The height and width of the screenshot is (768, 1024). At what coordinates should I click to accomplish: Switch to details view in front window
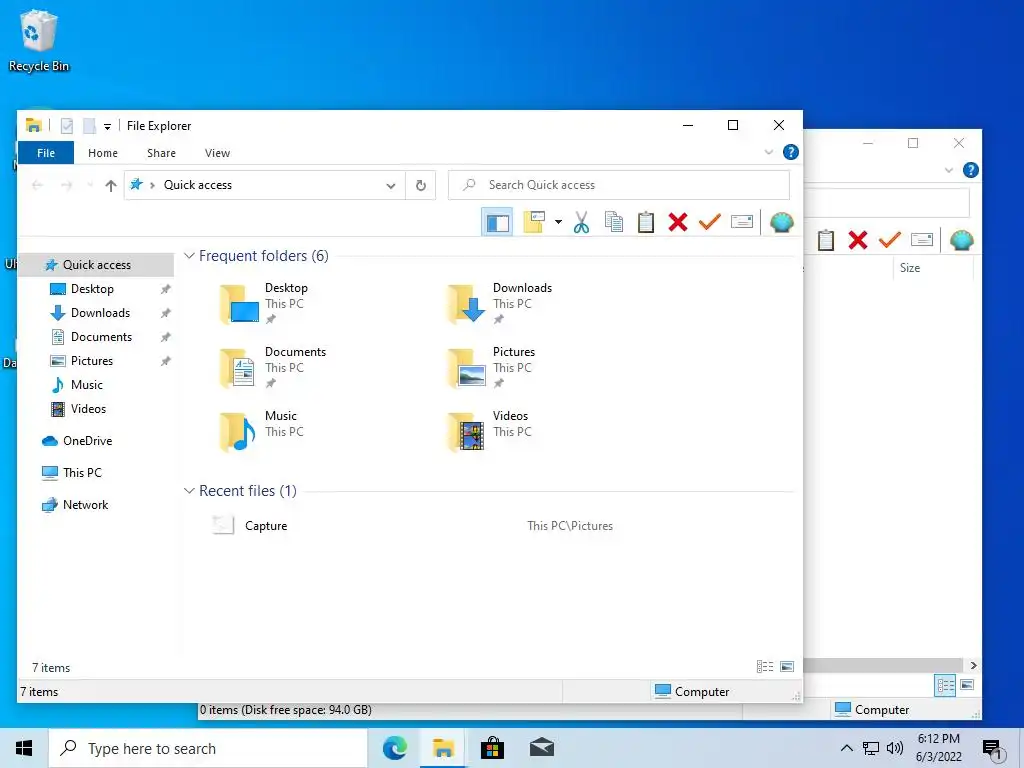pos(765,667)
